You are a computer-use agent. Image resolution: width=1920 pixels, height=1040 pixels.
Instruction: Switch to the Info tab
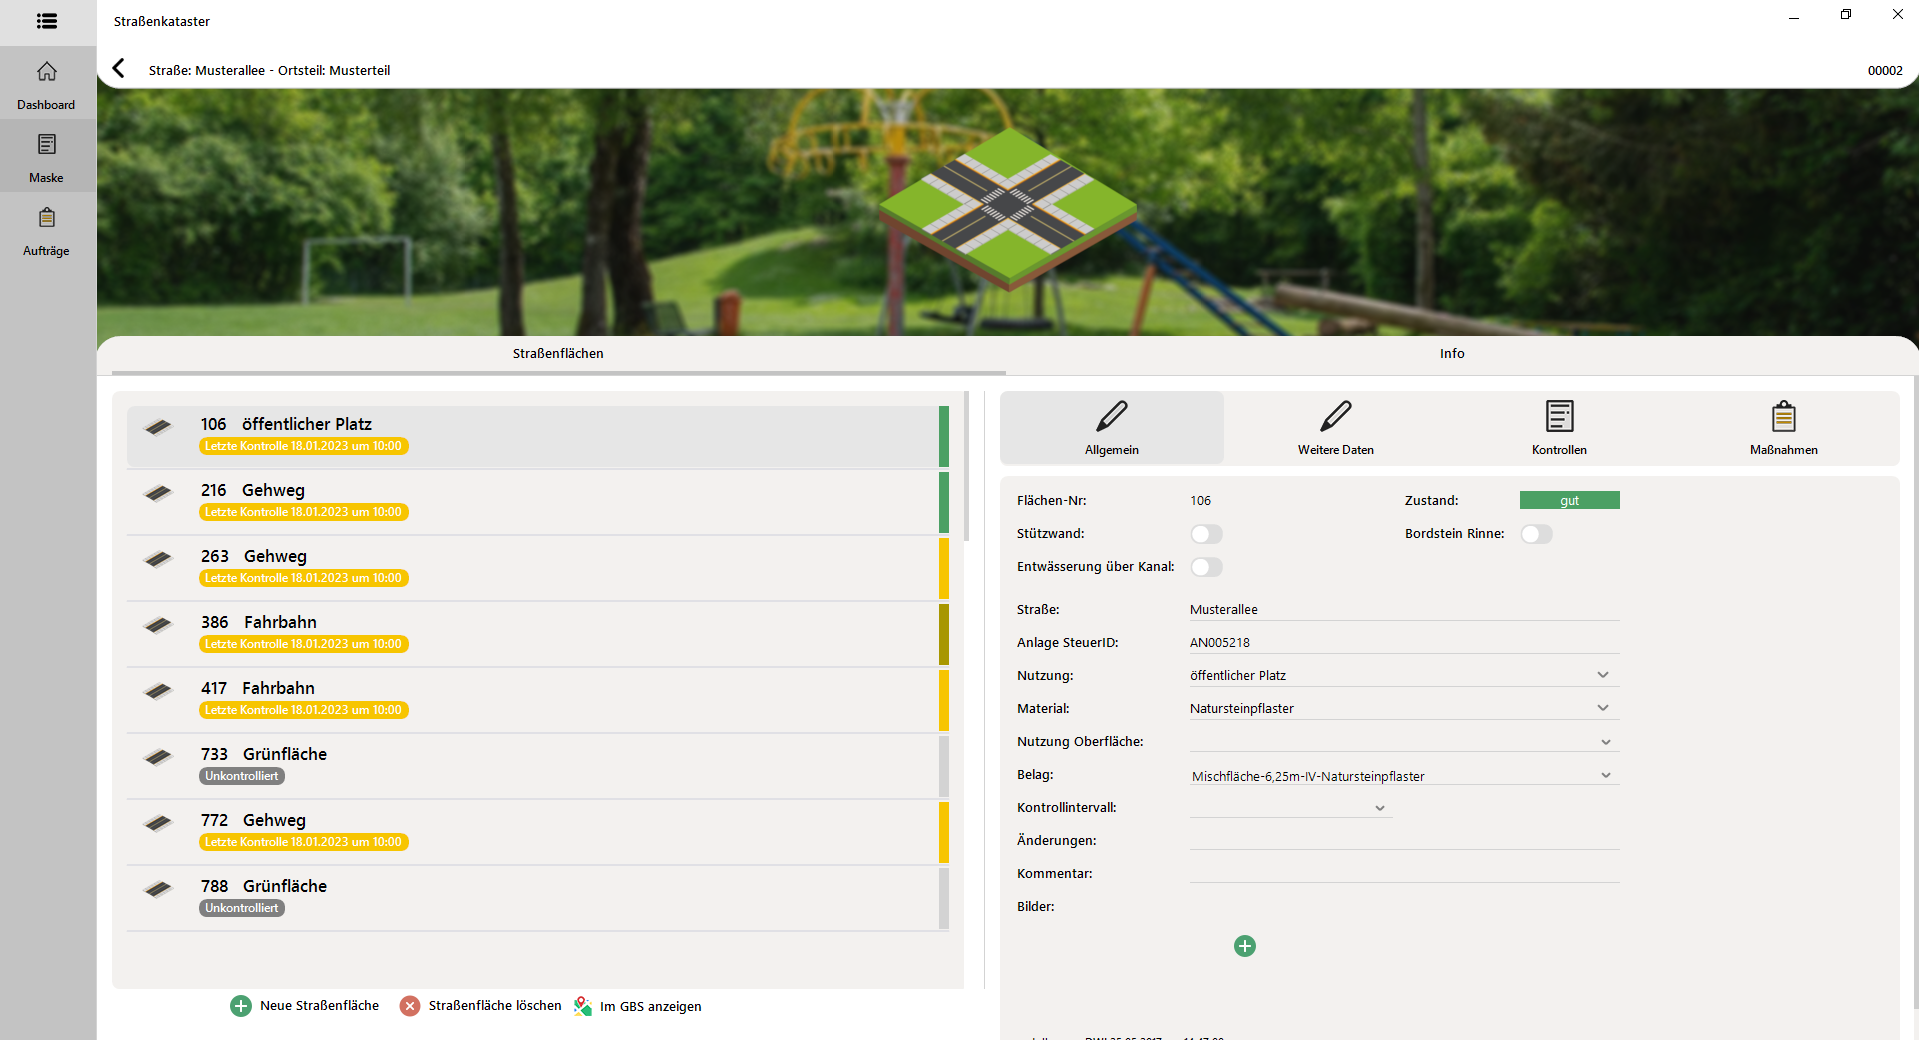1451,354
